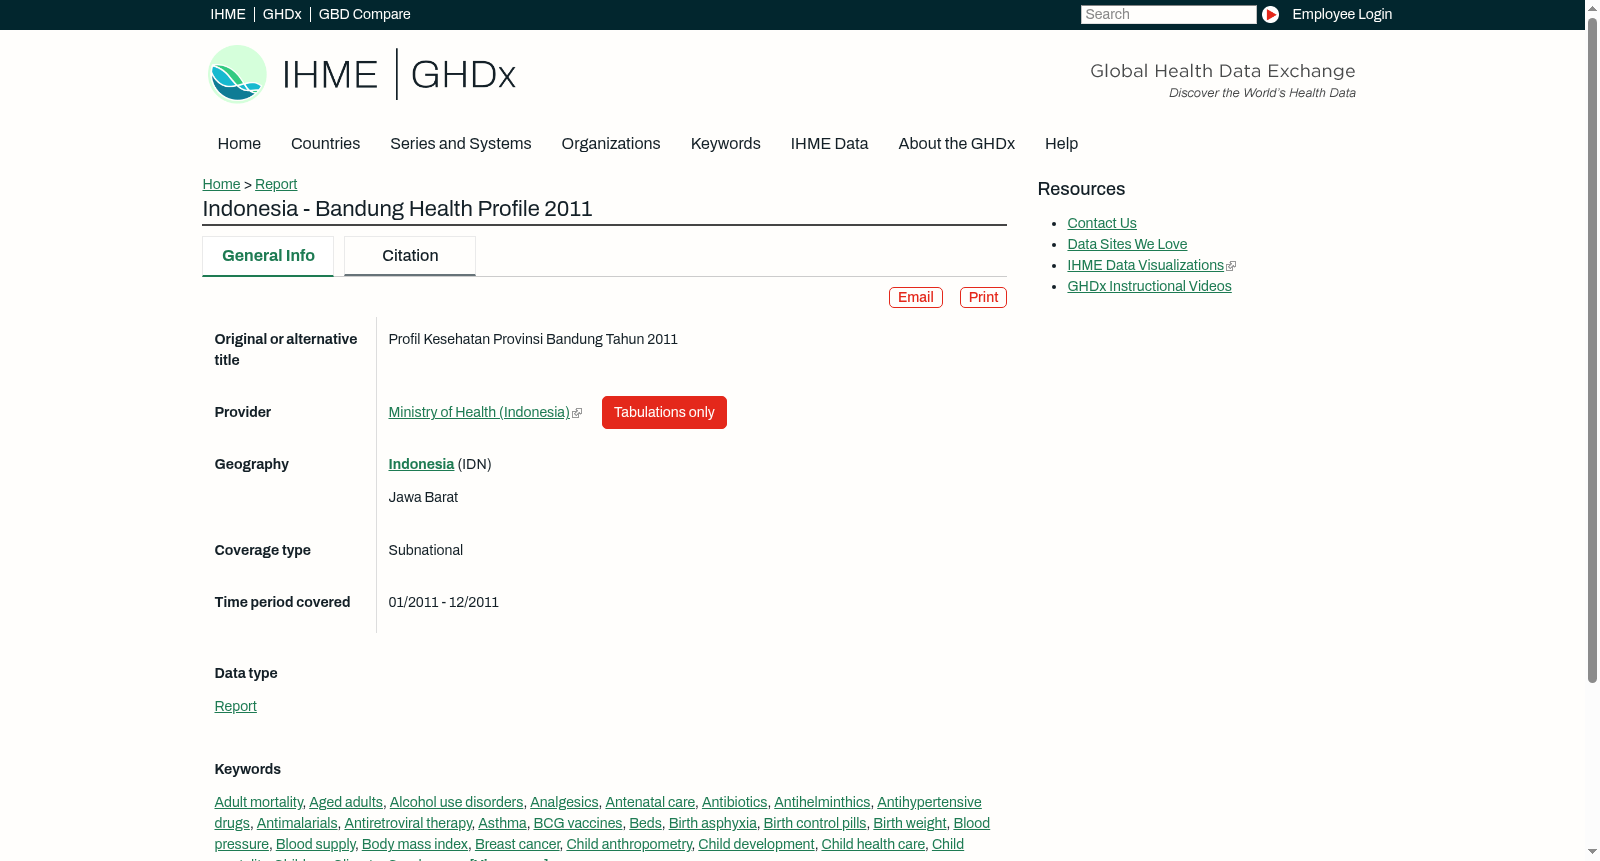
Task: Open the Contact Us resource link
Action: pyautogui.click(x=1102, y=223)
